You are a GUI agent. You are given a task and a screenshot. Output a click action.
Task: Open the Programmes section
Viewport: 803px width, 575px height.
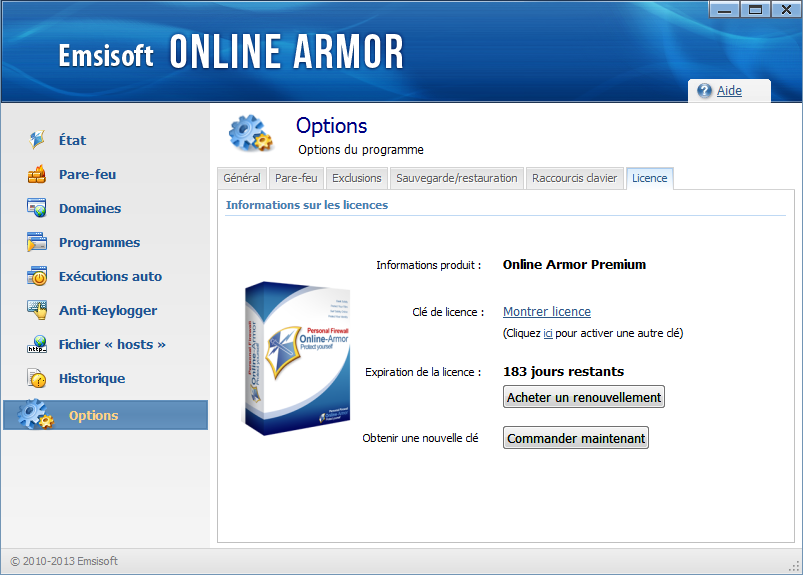click(x=99, y=243)
